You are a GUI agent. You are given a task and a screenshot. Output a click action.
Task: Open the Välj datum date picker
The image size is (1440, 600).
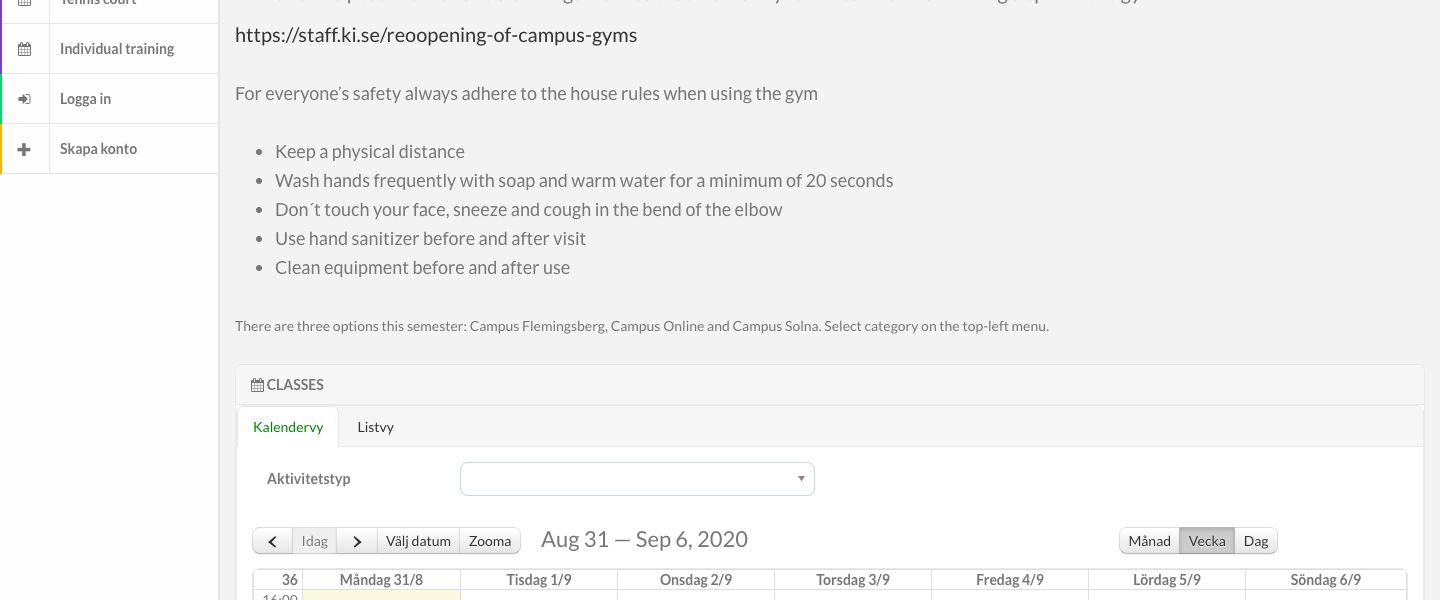(x=418, y=541)
